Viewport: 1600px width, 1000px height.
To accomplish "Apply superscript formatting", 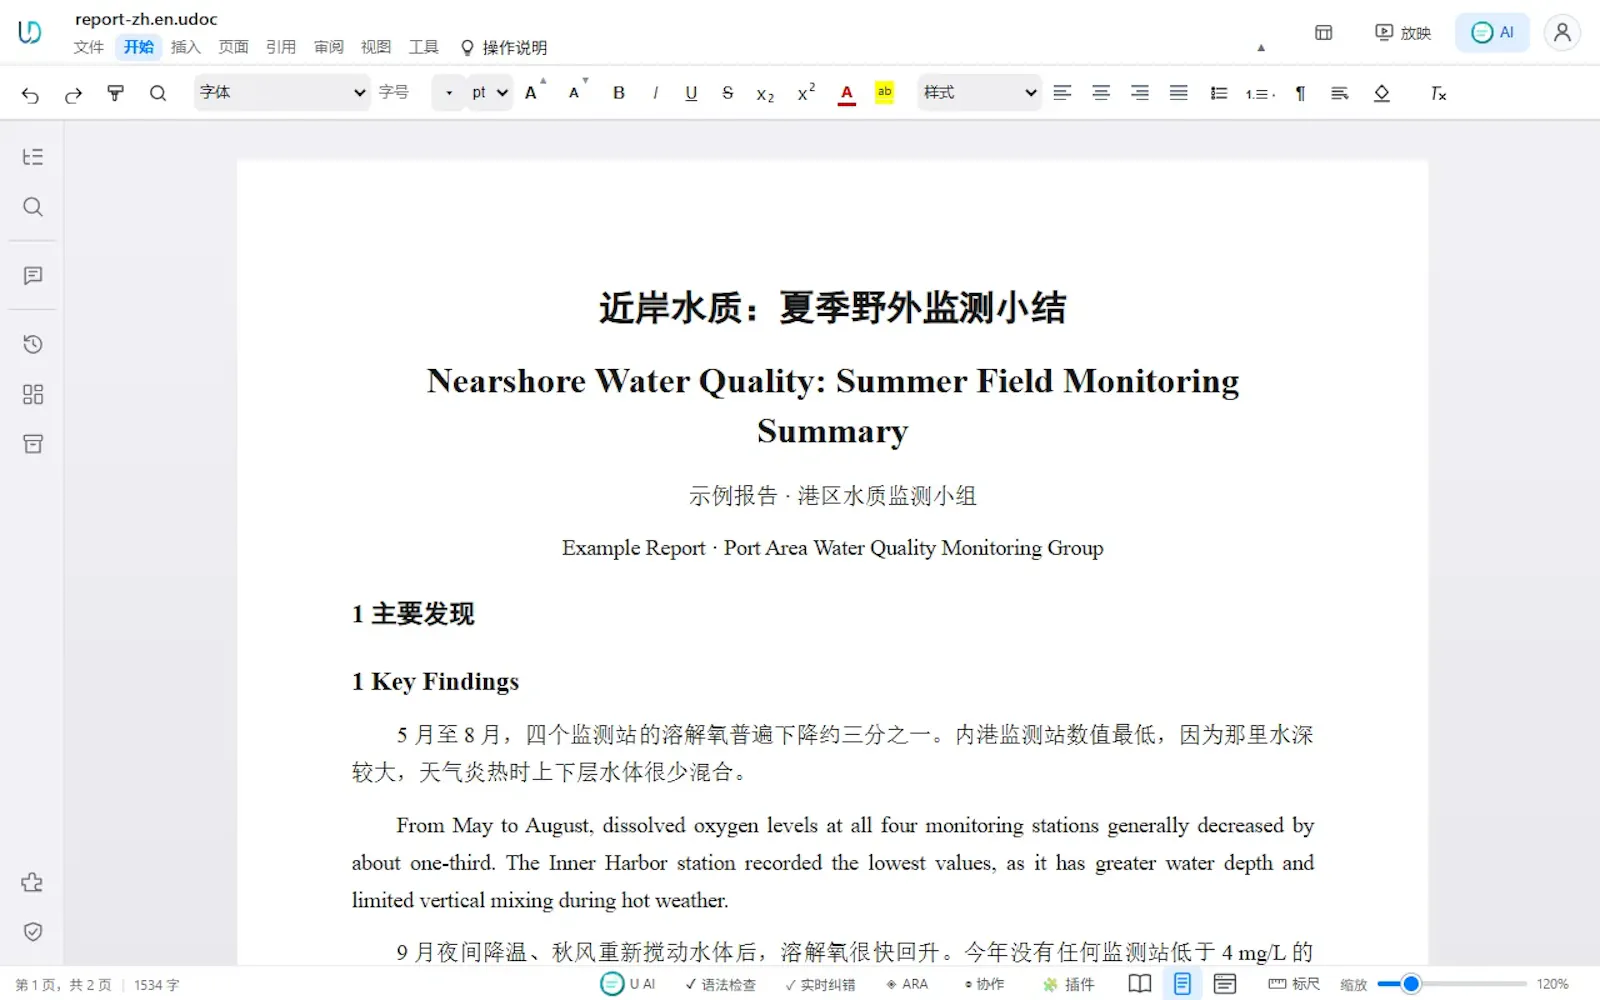I will (x=806, y=92).
